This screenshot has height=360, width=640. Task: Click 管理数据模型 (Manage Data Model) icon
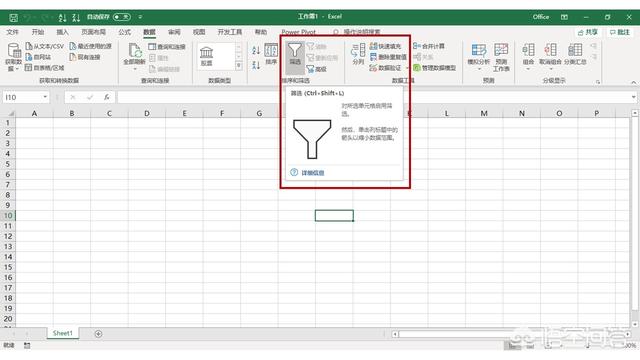point(416,68)
